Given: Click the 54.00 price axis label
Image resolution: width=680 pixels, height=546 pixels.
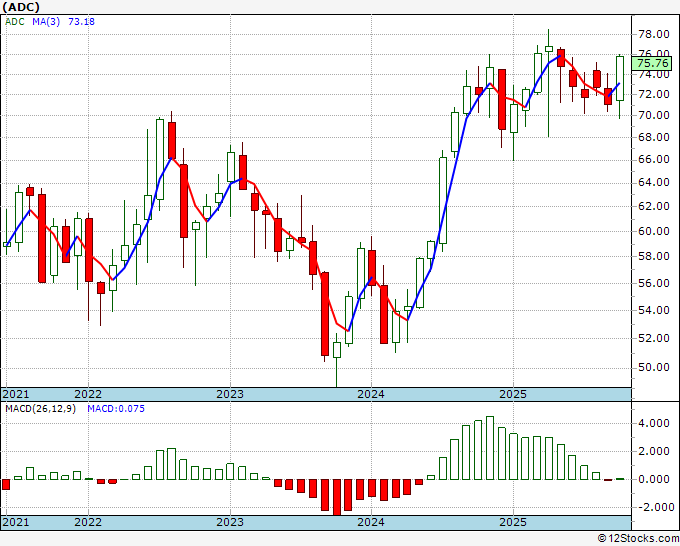Looking at the screenshot, I should click(653, 310).
